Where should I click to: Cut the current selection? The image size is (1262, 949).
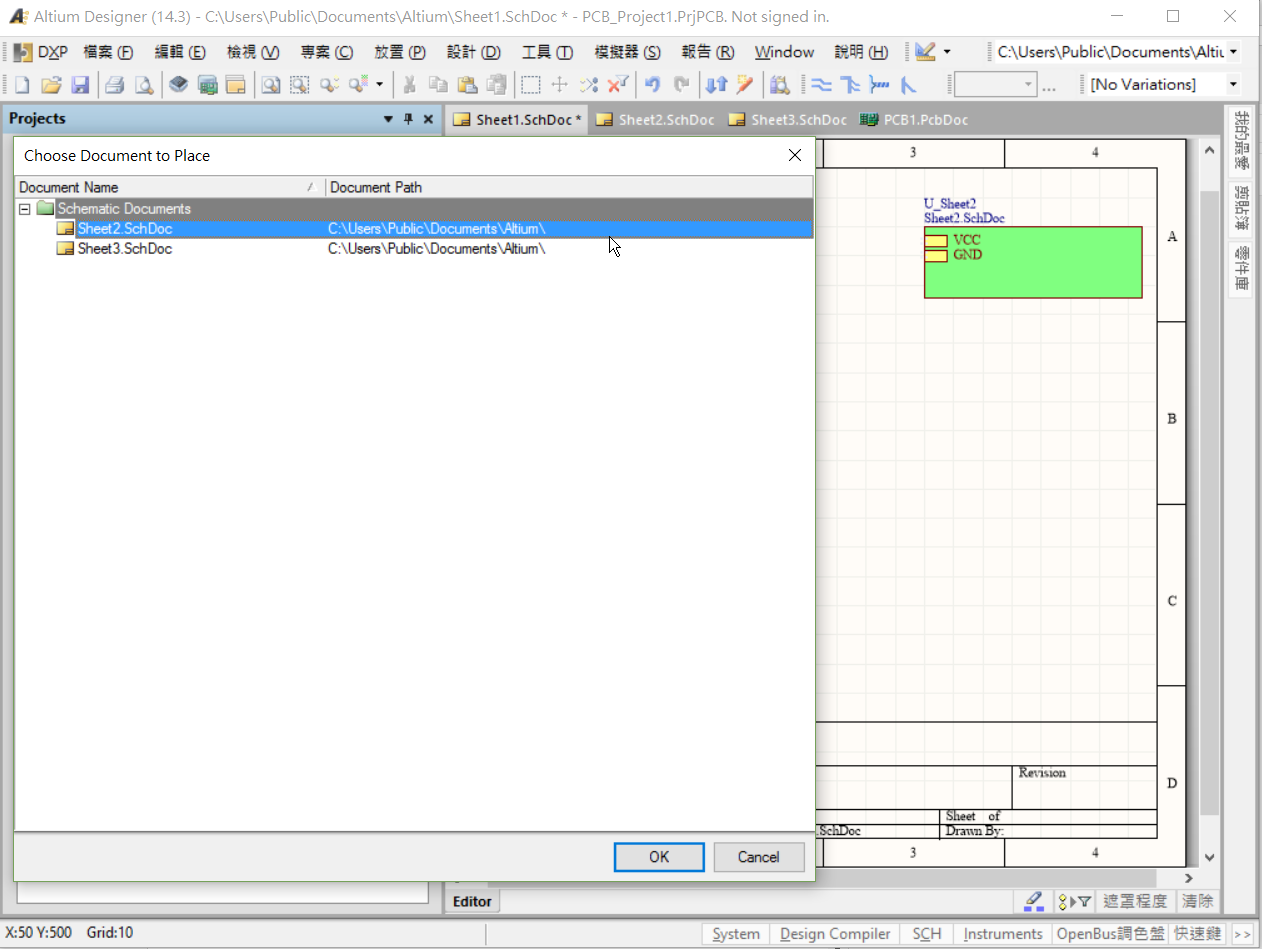coord(409,84)
